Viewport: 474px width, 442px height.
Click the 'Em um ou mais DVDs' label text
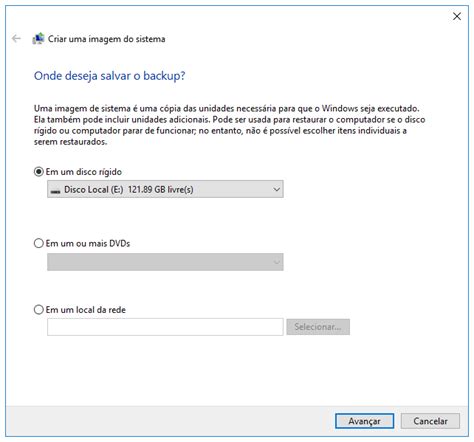click(x=88, y=244)
